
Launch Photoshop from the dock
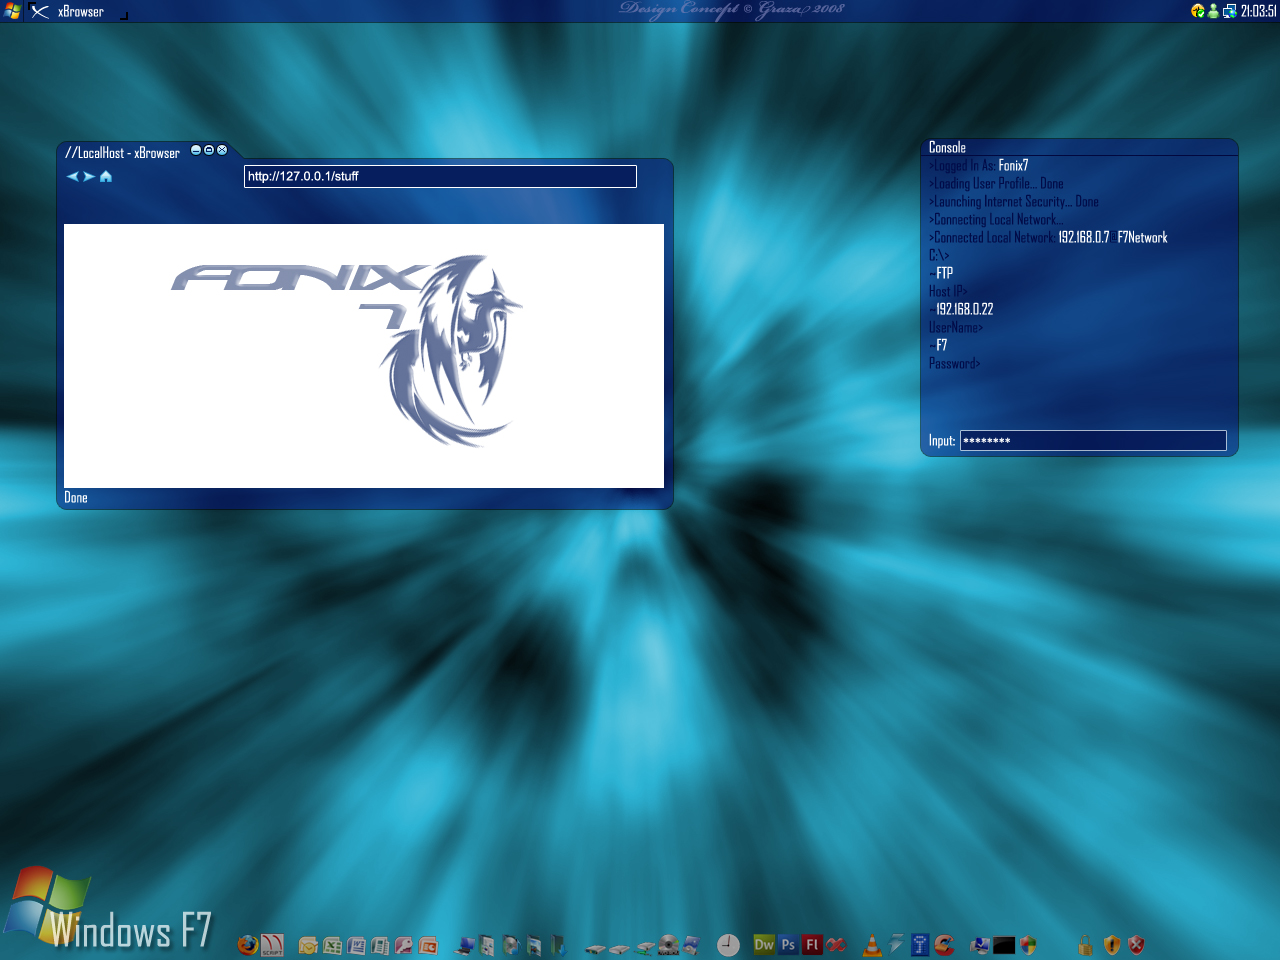pyautogui.click(x=788, y=944)
